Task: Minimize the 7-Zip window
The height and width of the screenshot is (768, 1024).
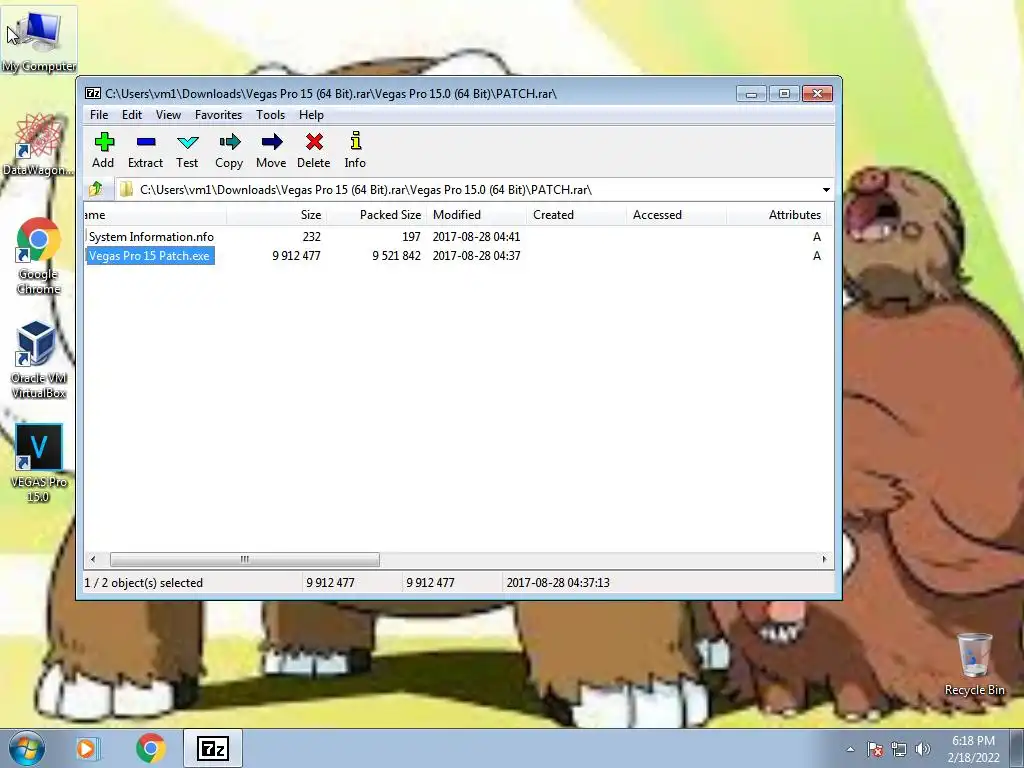Action: tap(752, 94)
